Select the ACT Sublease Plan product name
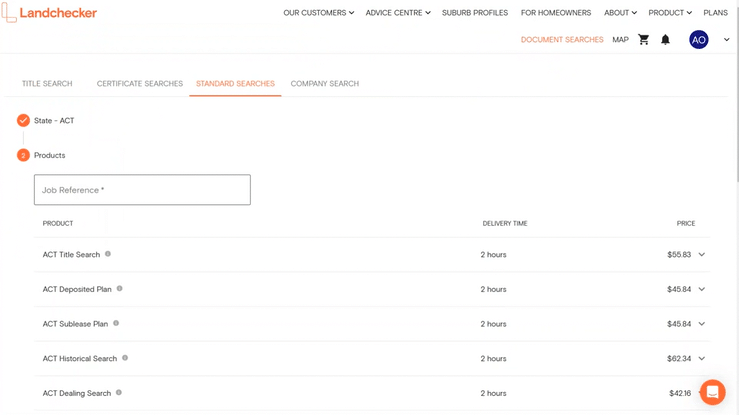The height and width of the screenshot is (415, 739). pos(75,324)
